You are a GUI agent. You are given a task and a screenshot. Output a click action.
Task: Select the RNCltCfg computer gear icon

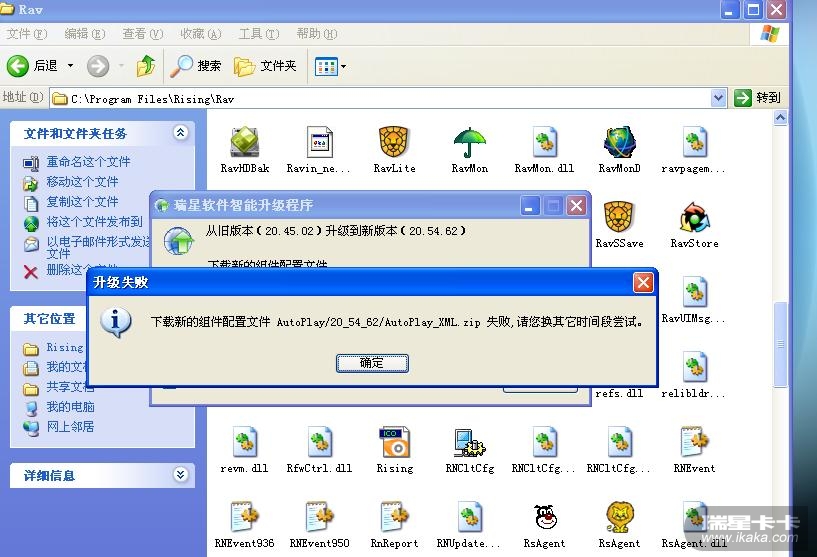coord(469,442)
